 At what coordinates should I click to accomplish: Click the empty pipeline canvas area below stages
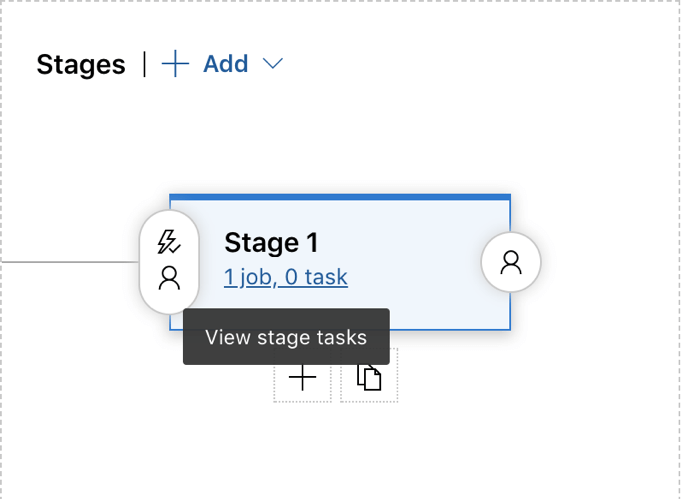click(340, 450)
